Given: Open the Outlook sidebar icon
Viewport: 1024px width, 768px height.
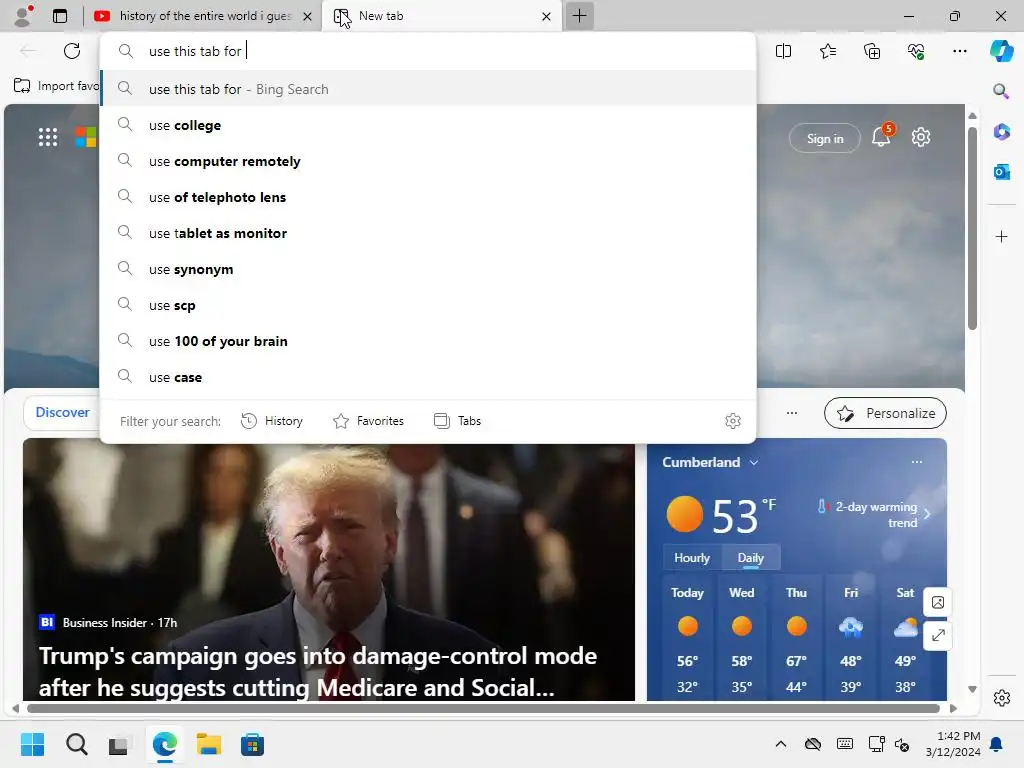Looking at the screenshot, I should 1001,172.
